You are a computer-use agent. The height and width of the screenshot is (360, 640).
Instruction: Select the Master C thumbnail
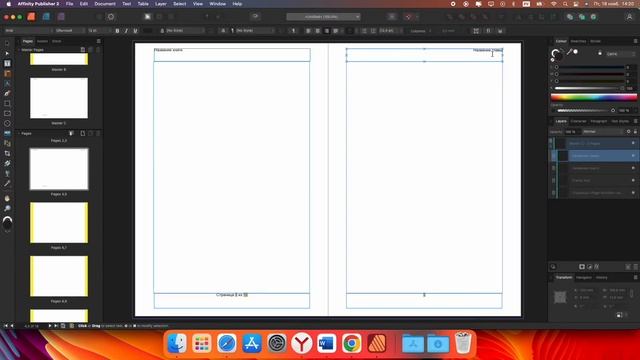point(59,98)
